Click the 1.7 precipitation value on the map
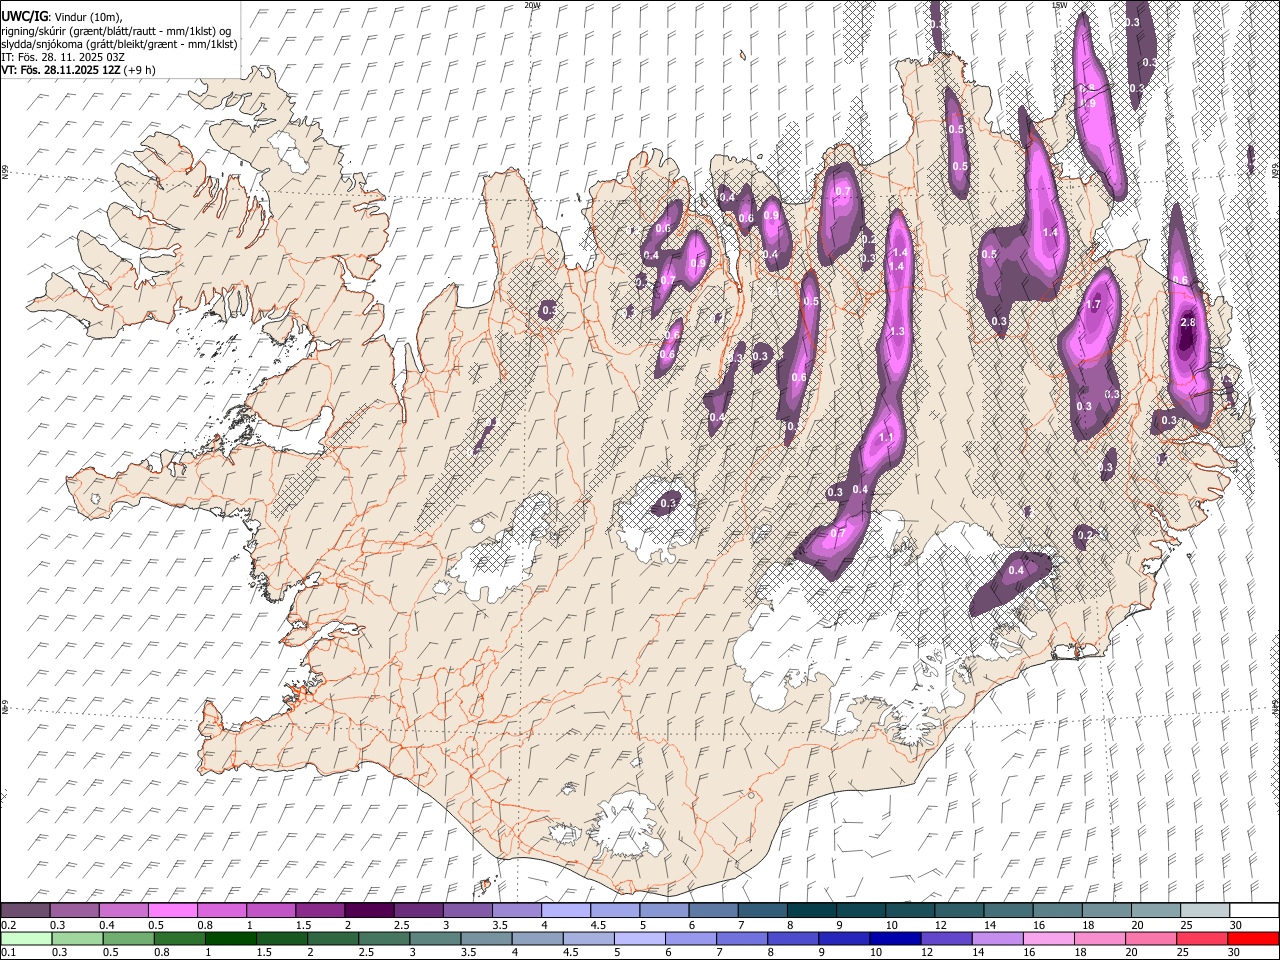The height and width of the screenshot is (960, 1280). point(1093,305)
